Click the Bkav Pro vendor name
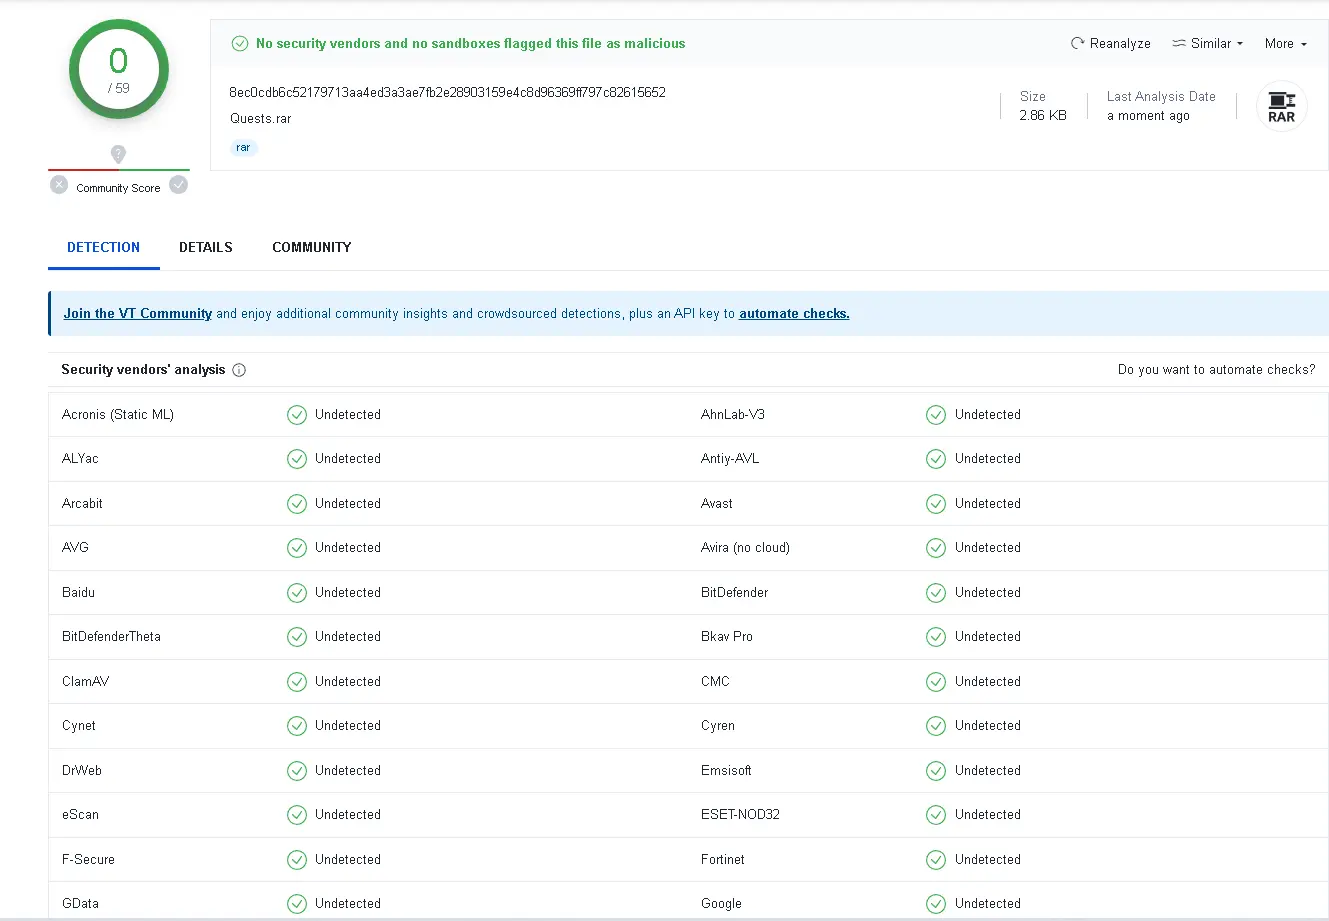The width and height of the screenshot is (1329, 921). coord(727,636)
